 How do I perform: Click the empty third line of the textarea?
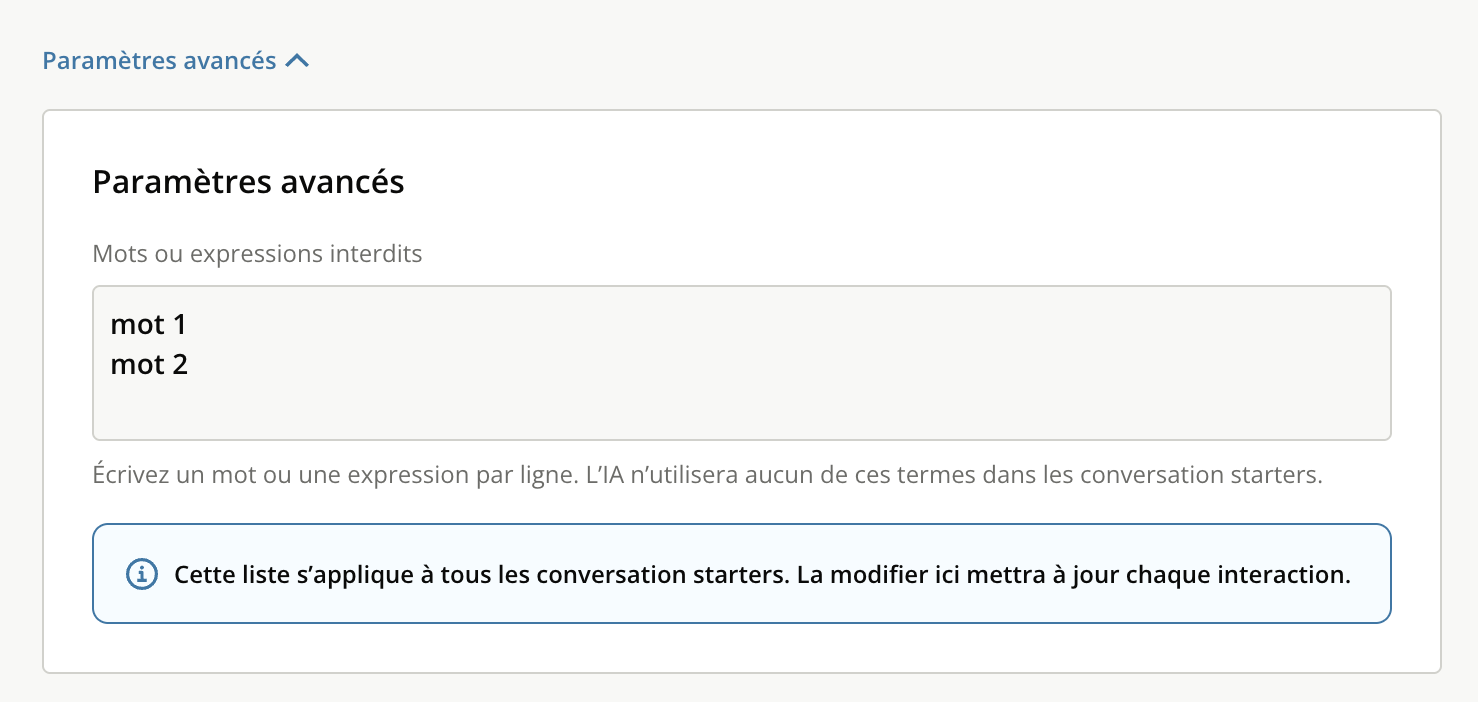(400, 405)
